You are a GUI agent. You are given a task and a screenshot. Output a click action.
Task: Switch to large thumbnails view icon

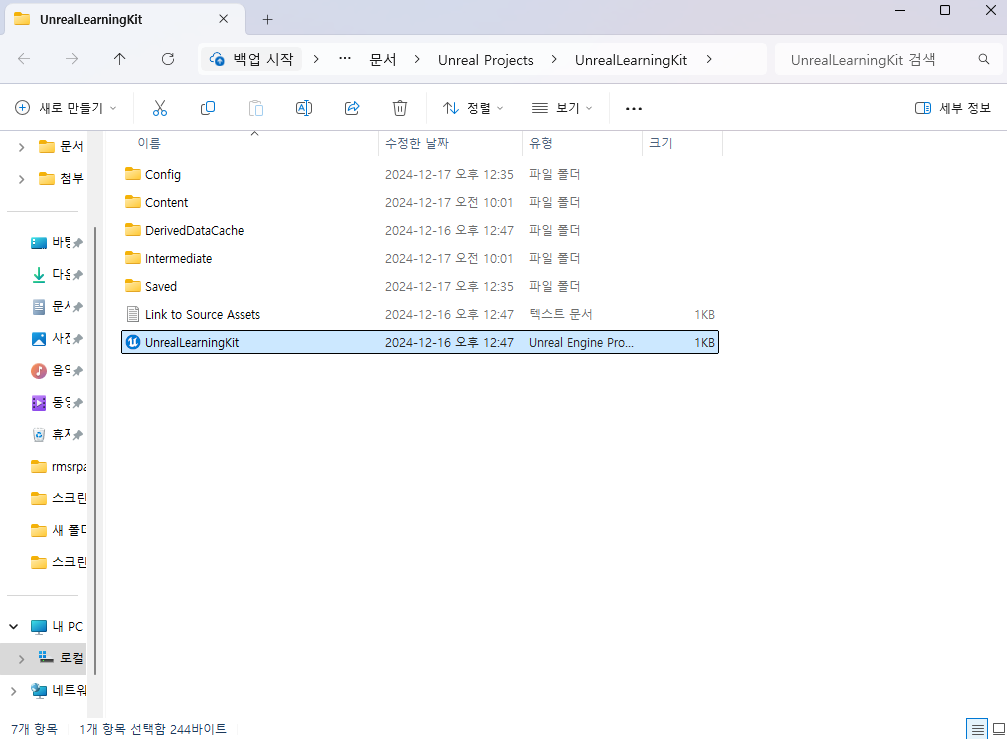coord(999,729)
